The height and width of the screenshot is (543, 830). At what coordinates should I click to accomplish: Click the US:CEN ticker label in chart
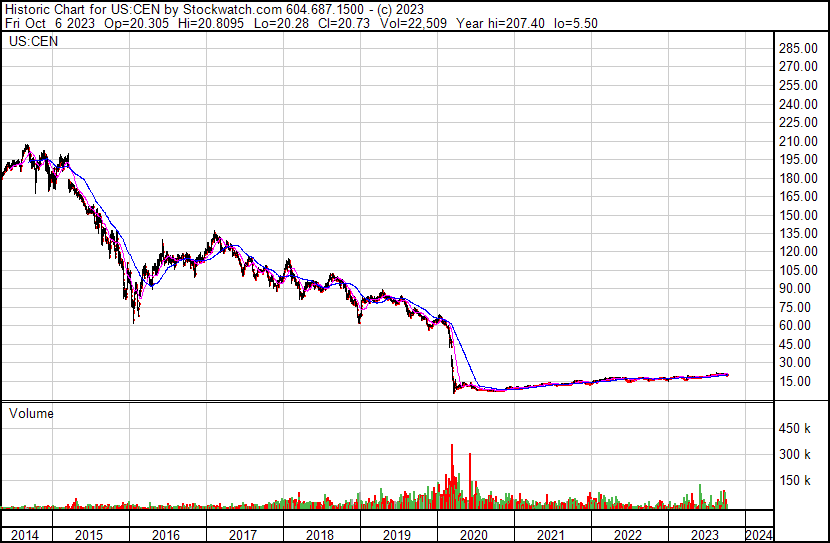click(33, 41)
